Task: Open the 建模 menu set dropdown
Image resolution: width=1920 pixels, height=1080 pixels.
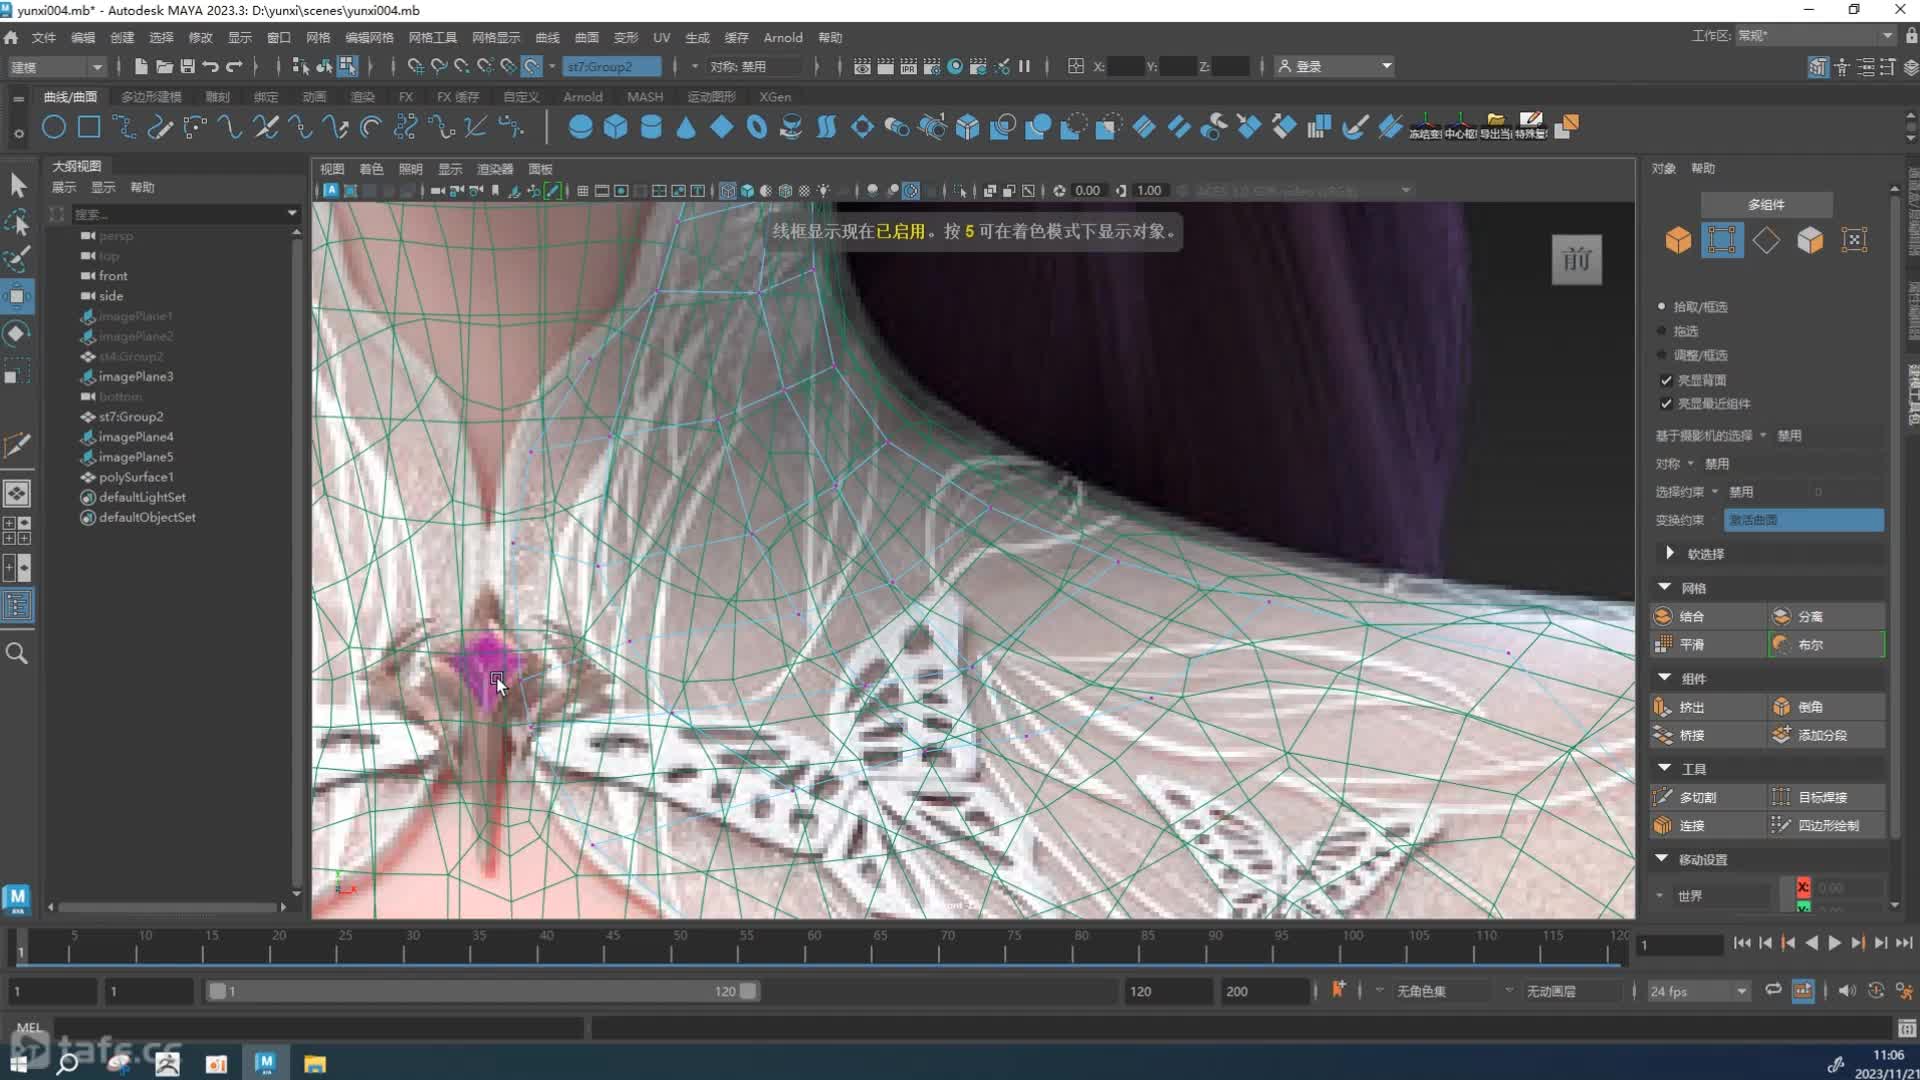Action: (x=56, y=66)
